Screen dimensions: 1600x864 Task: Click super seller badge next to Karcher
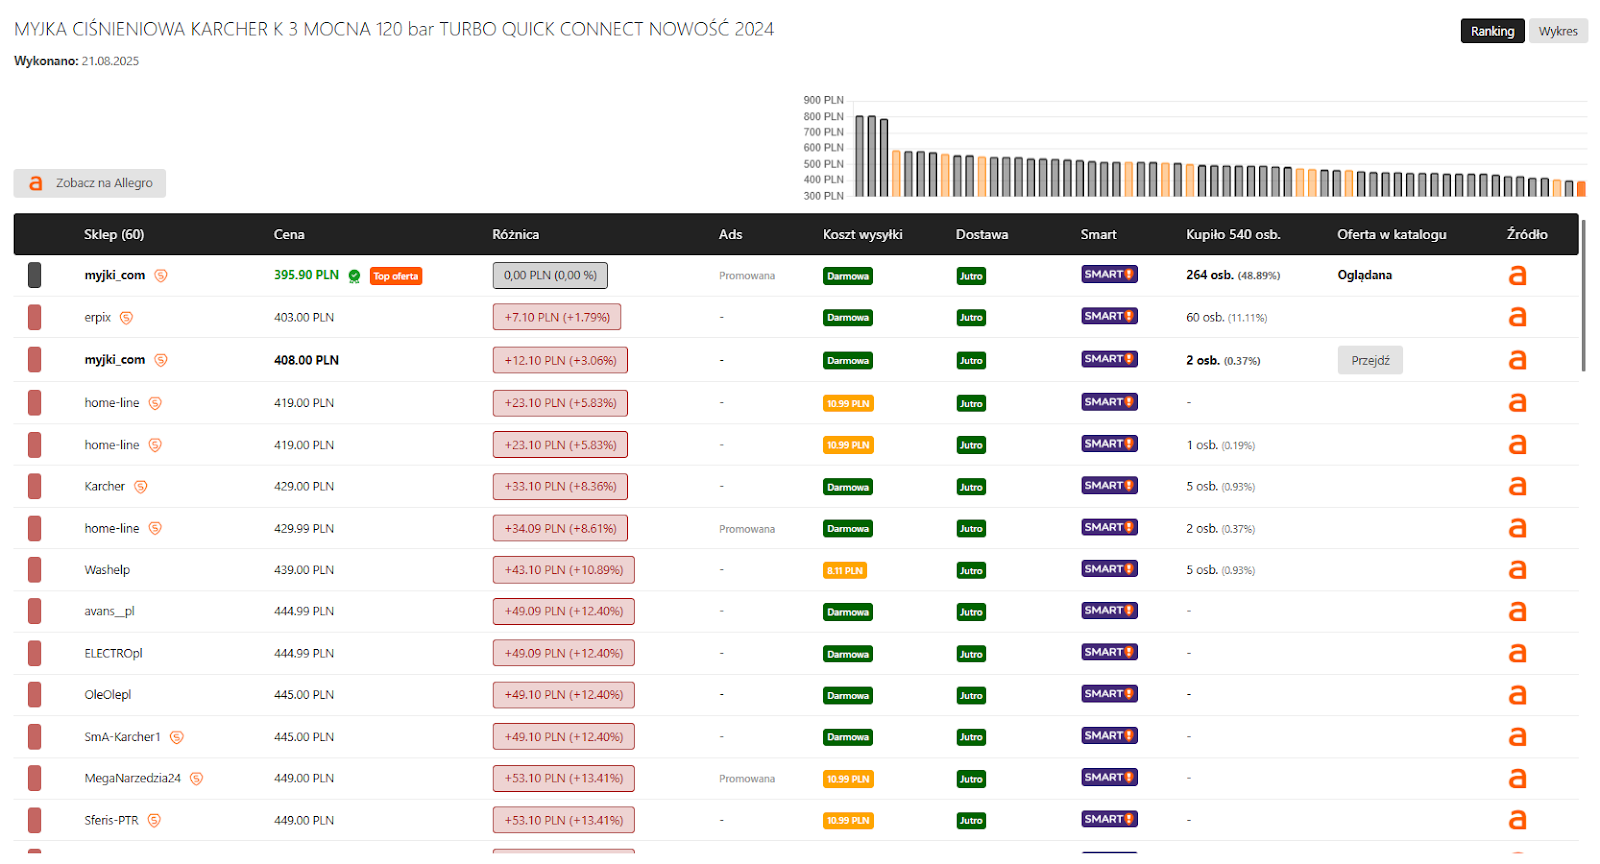[x=141, y=487]
